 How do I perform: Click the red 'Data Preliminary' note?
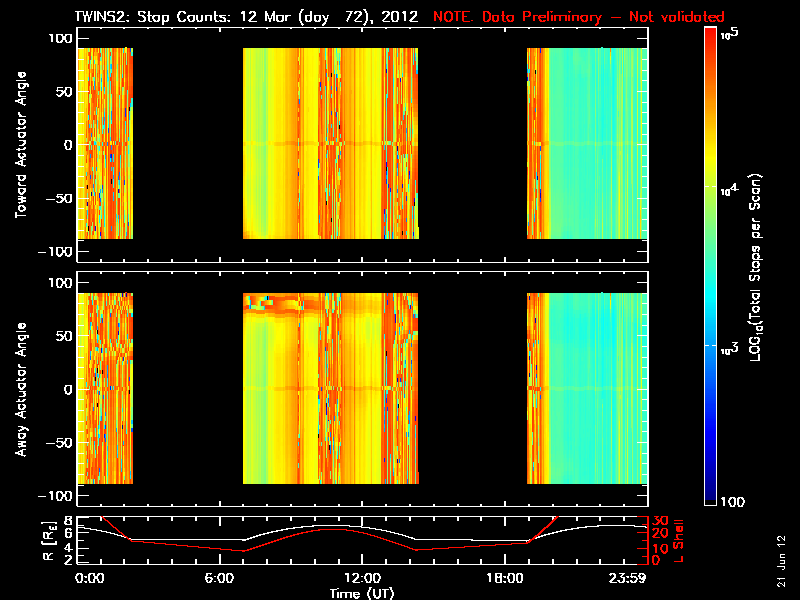(x=578, y=17)
